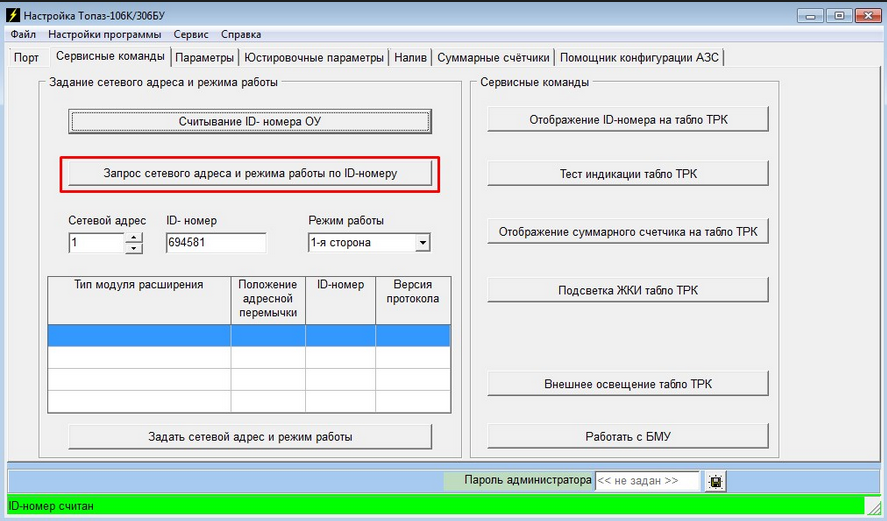Click Считывание ID-номера ОУ button
The width and height of the screenshot is (887, 521).
(x=250, y=122)
